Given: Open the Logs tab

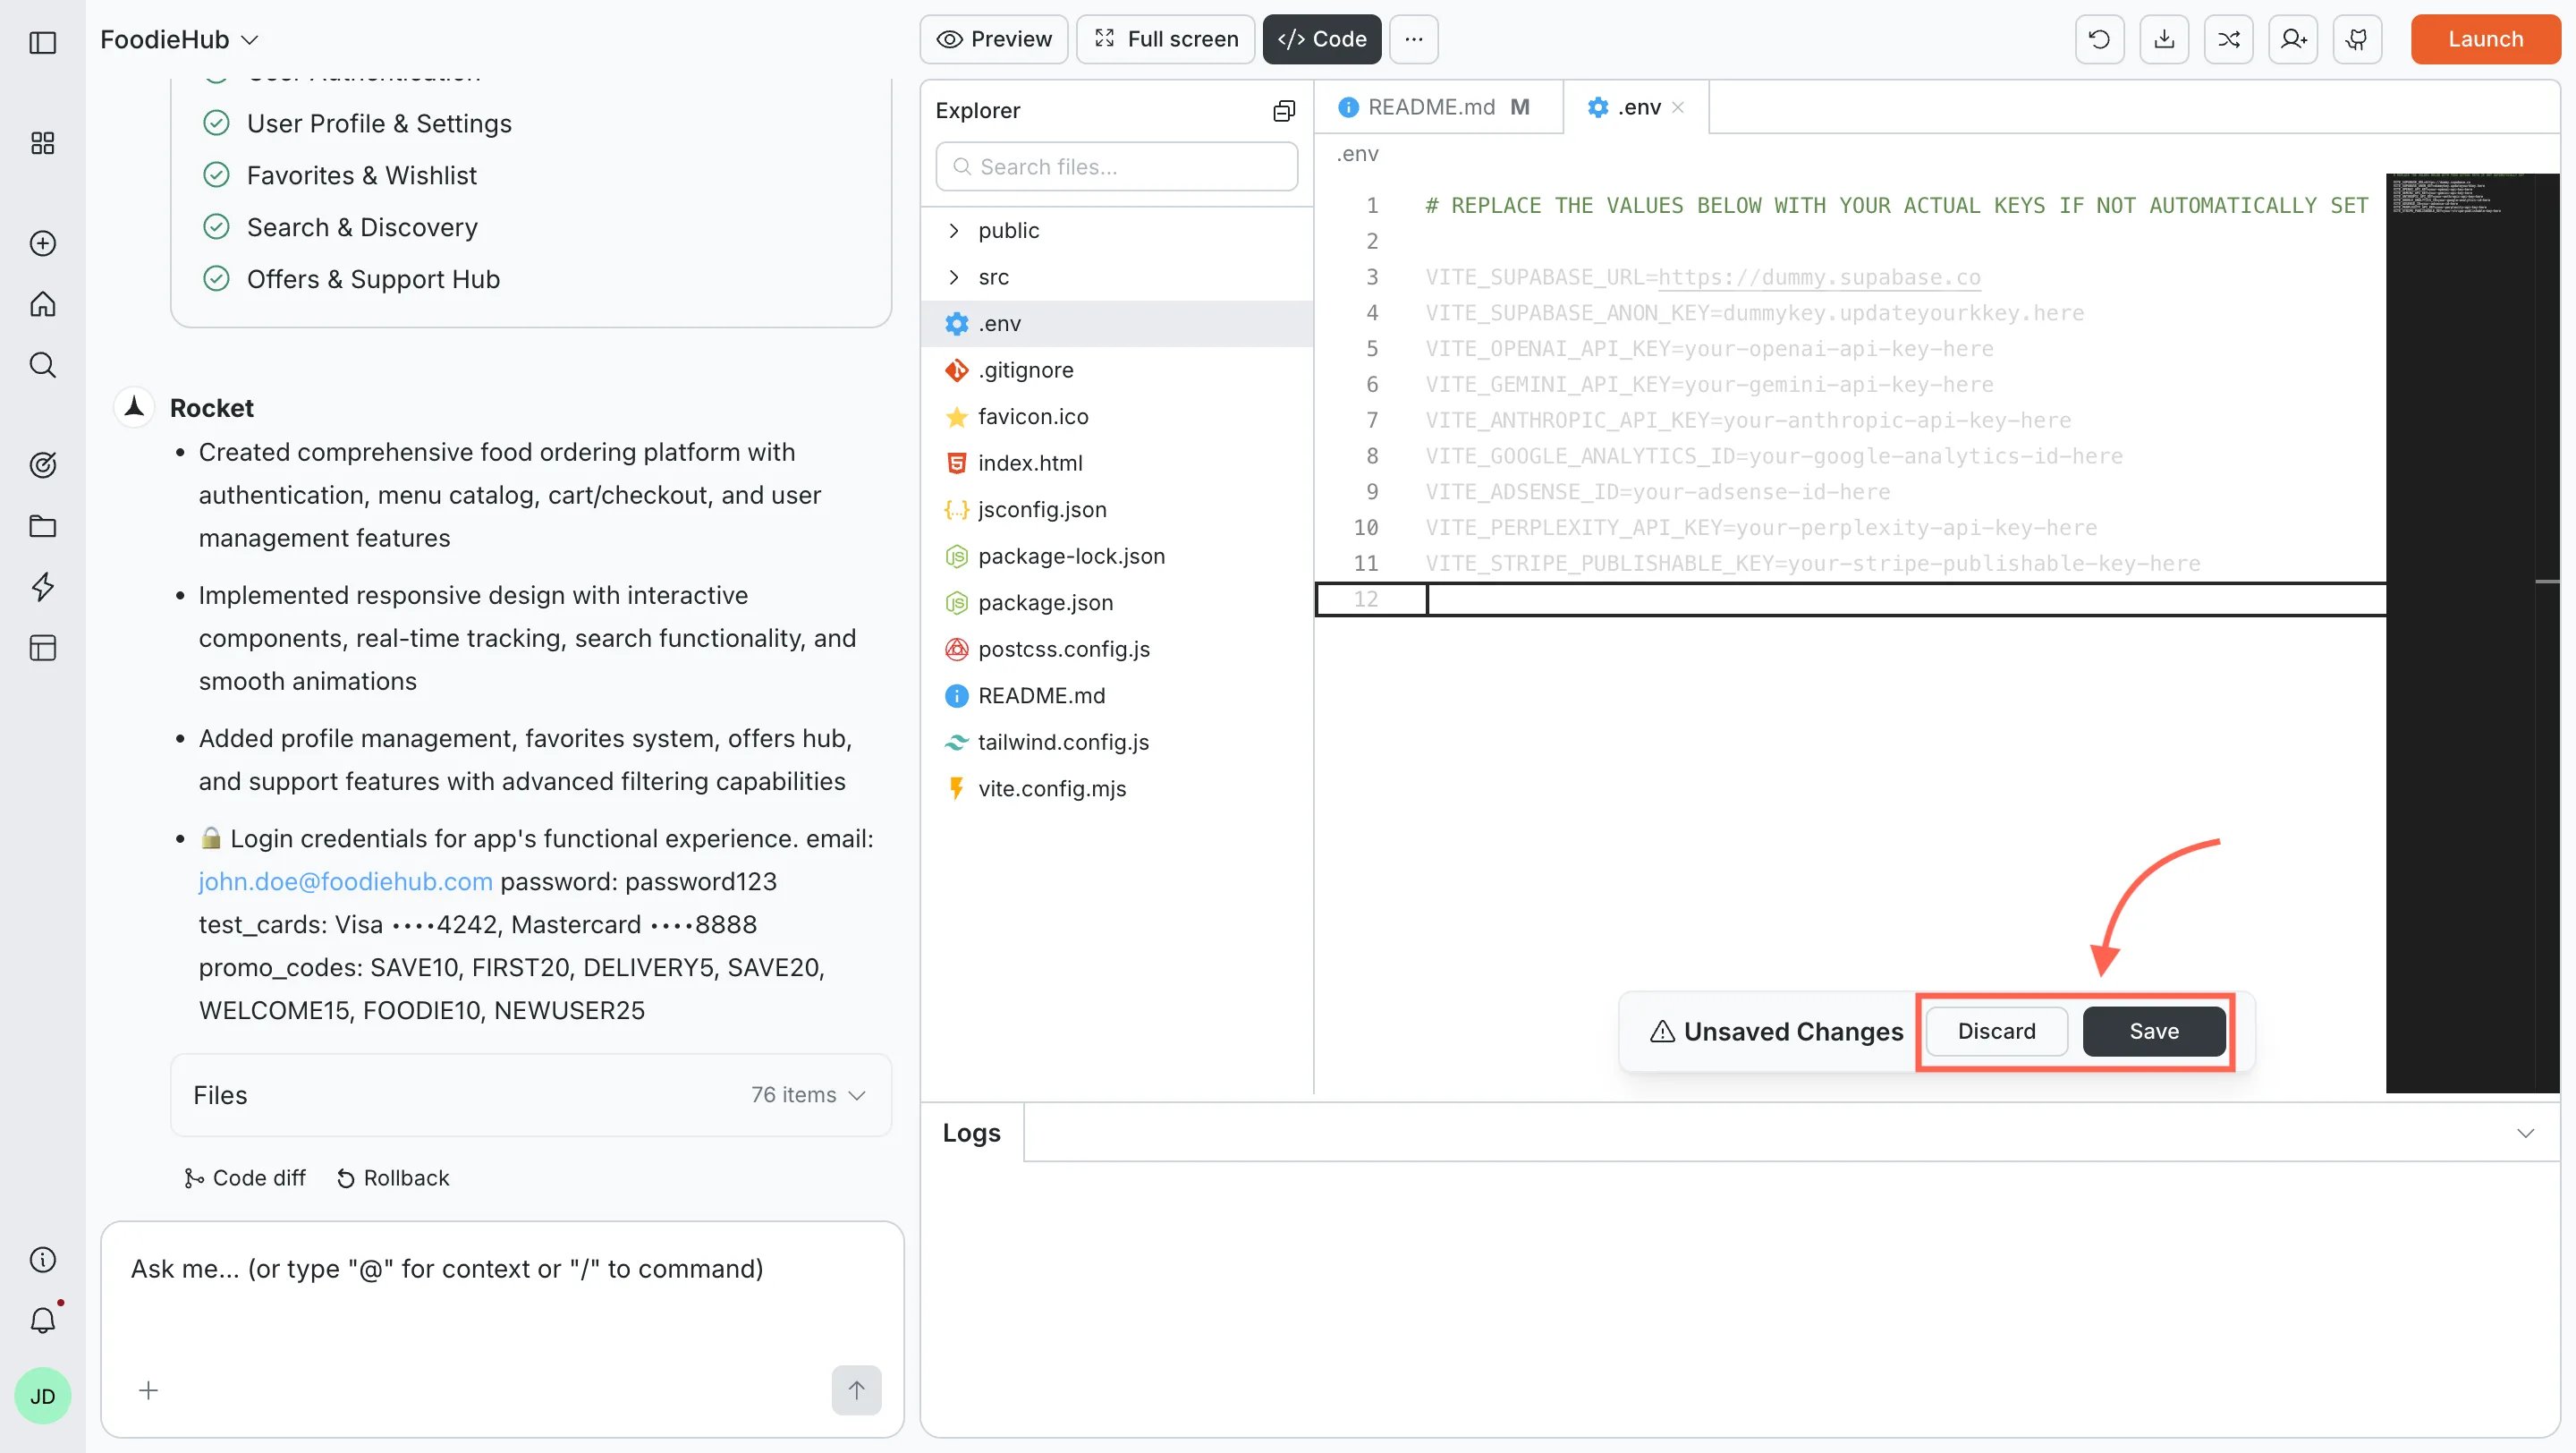Looking at the screenshot, I should pyautogui.click(x=971, y=1133).
